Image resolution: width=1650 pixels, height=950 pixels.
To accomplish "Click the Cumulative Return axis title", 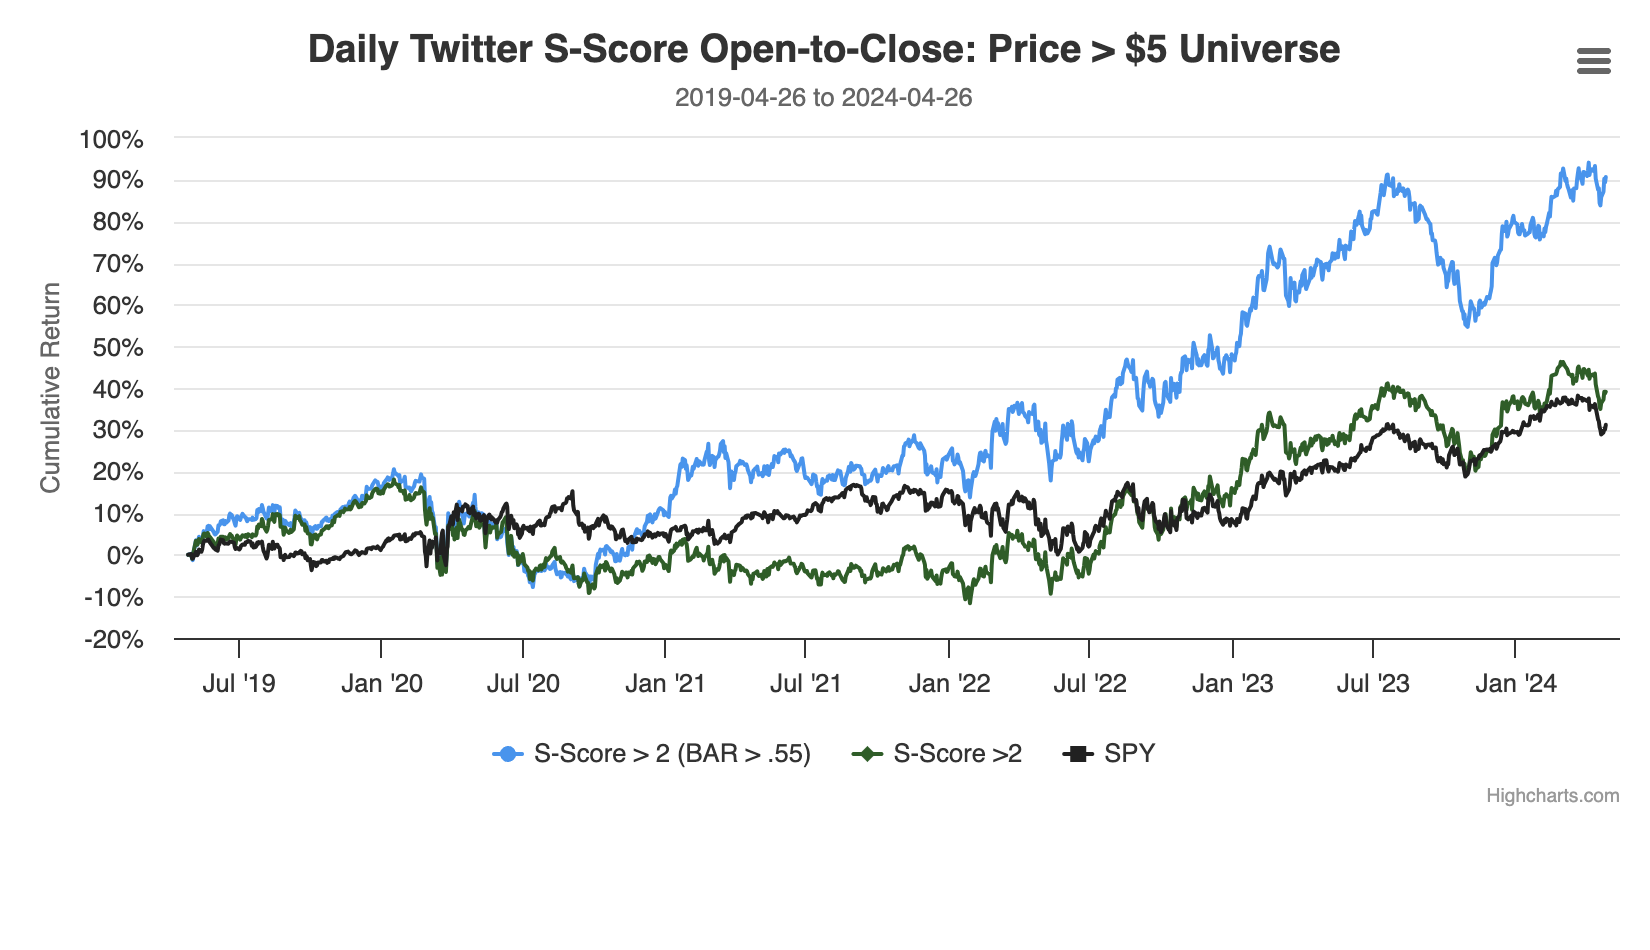I will point(50,388).
